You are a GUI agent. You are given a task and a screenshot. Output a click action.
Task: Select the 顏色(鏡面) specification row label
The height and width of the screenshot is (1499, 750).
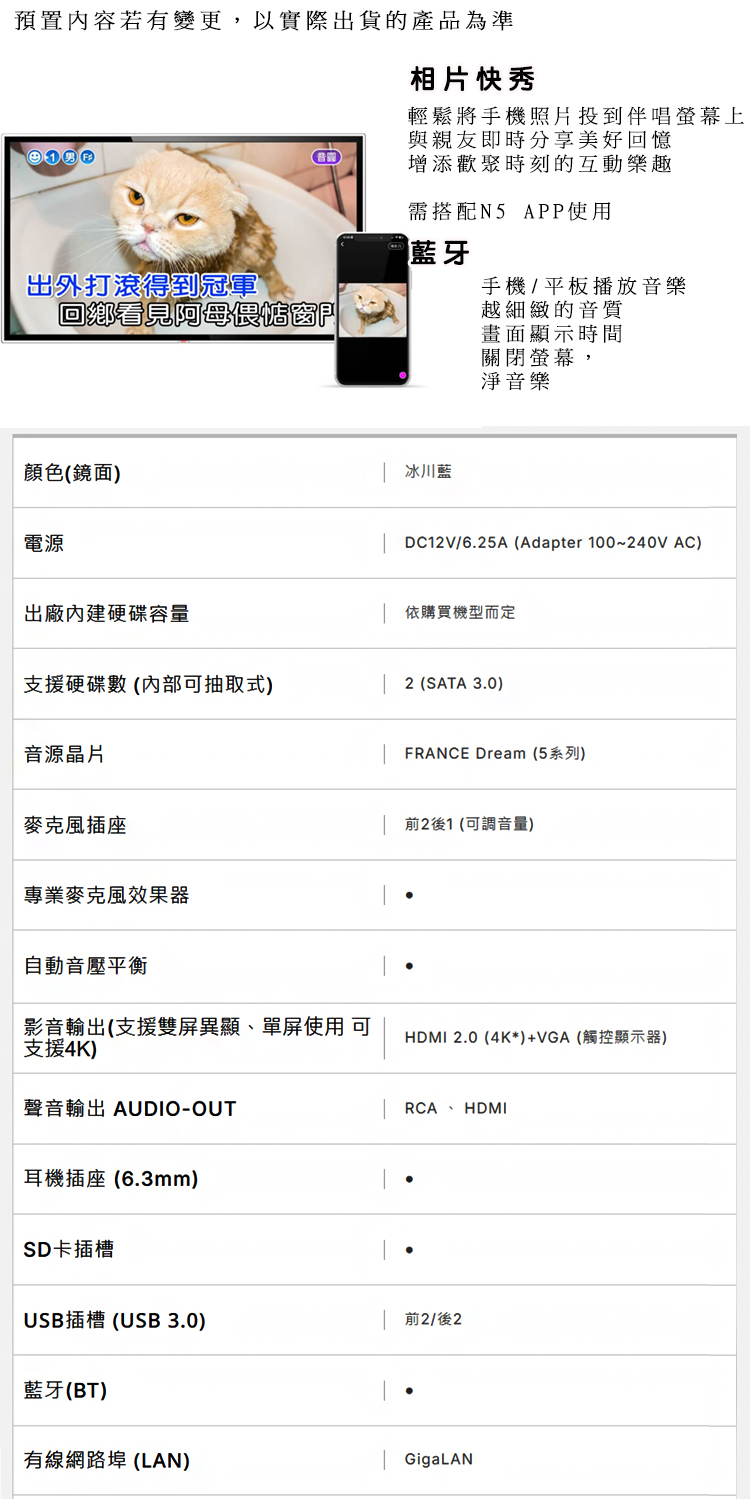[x=73, y=472]
